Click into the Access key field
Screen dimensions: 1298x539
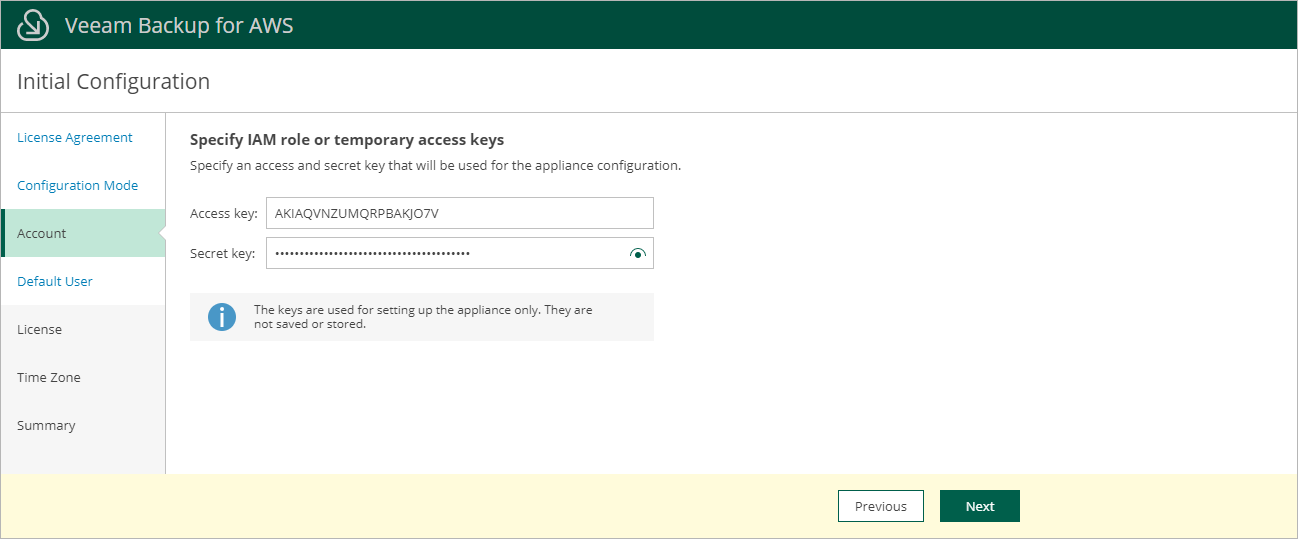pyautogui.click(x=460, y=213)
